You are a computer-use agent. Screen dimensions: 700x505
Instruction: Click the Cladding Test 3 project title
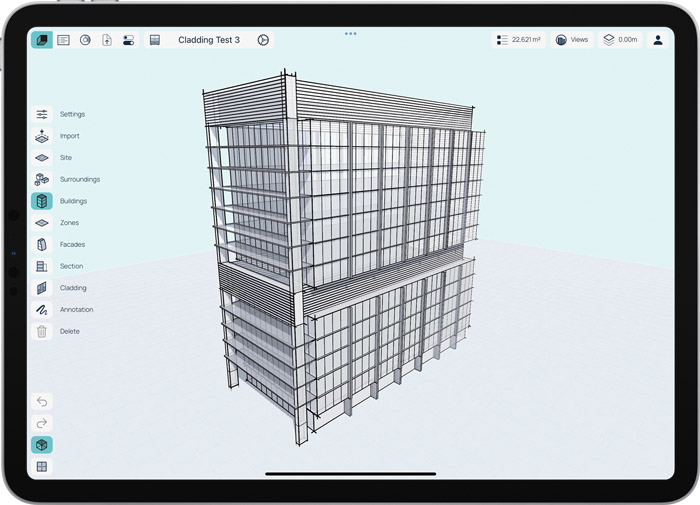click(208, 40)
